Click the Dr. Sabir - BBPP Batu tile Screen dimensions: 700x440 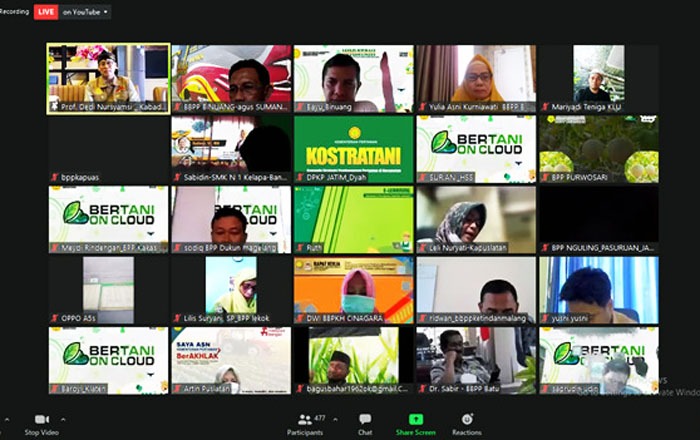click(476, 359)
